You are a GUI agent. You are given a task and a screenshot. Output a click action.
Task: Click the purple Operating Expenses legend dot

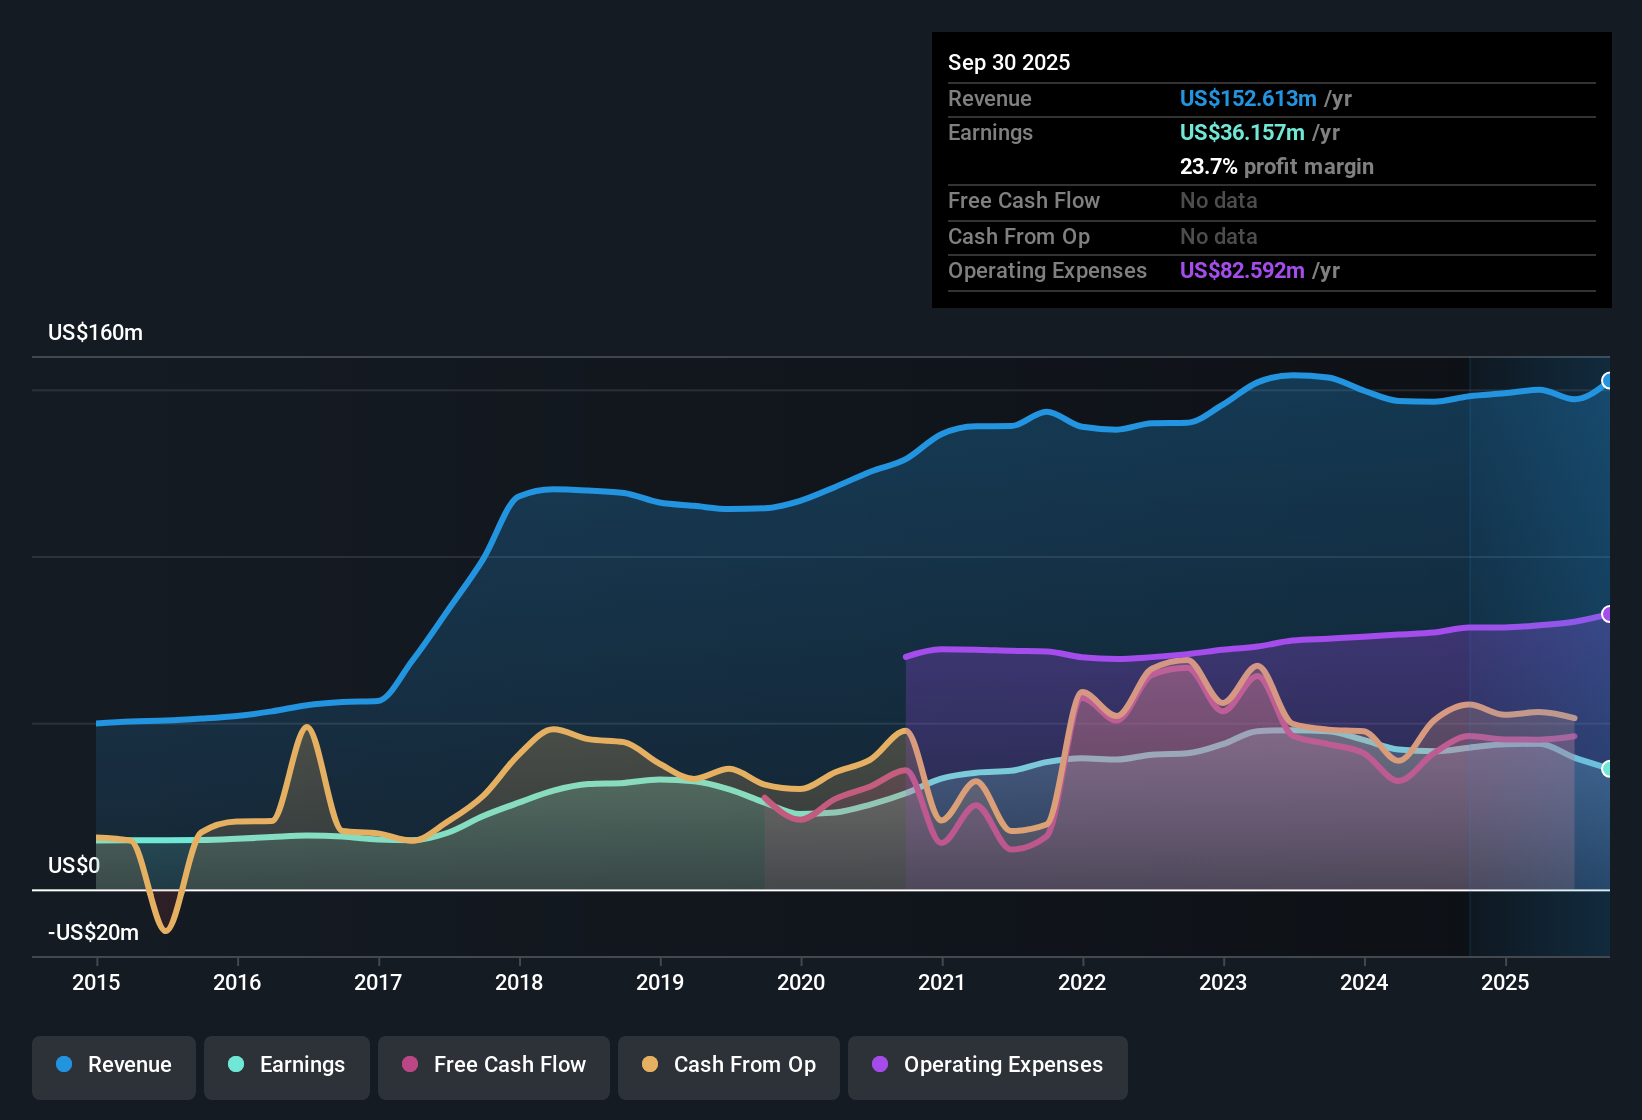(x=879, y=1065)
